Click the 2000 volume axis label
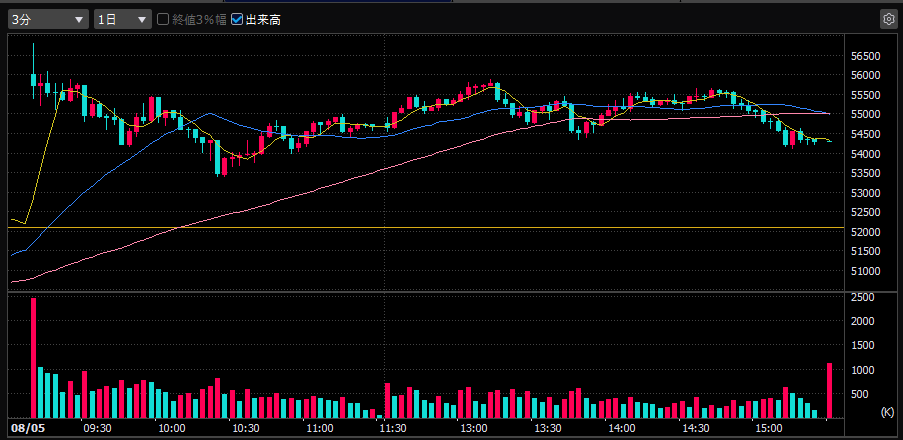903x440 pixels. [862, 321]
